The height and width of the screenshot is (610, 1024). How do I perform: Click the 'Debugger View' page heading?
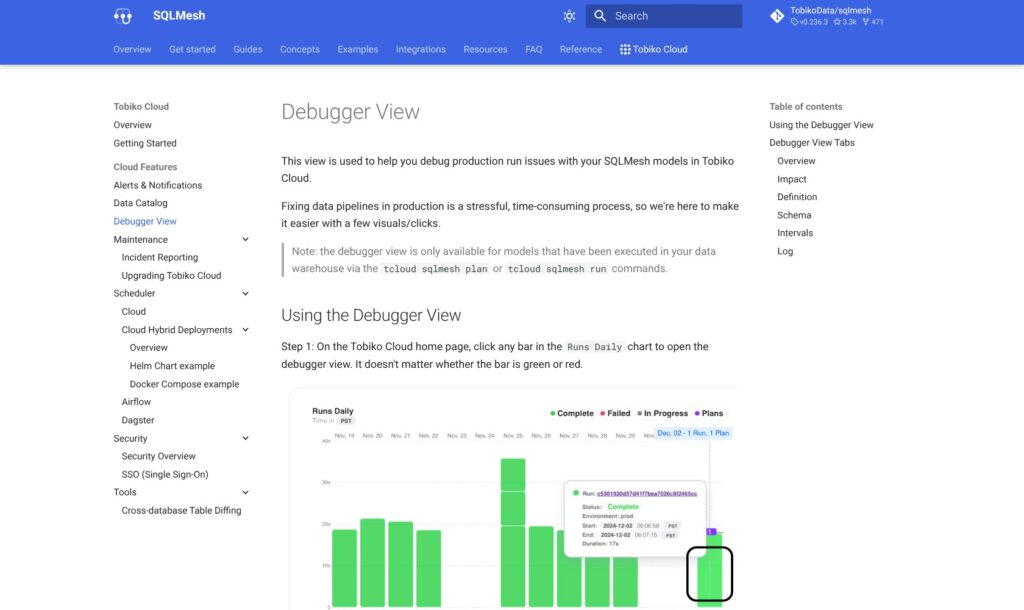pyautogui.click(x=350, y=112)
